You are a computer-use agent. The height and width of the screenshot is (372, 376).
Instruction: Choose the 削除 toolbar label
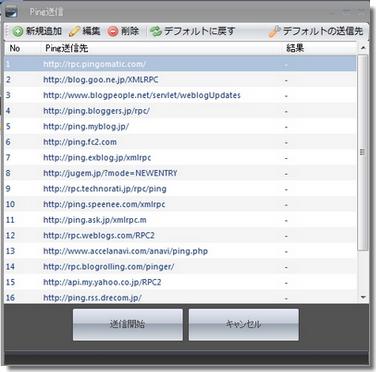(x=130, y=31)
